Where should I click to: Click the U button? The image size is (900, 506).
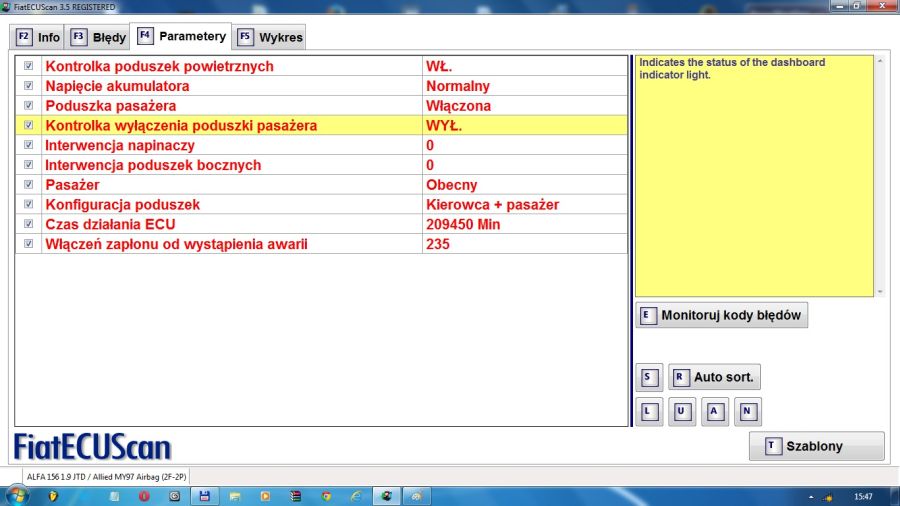click(x=682, y=411)
